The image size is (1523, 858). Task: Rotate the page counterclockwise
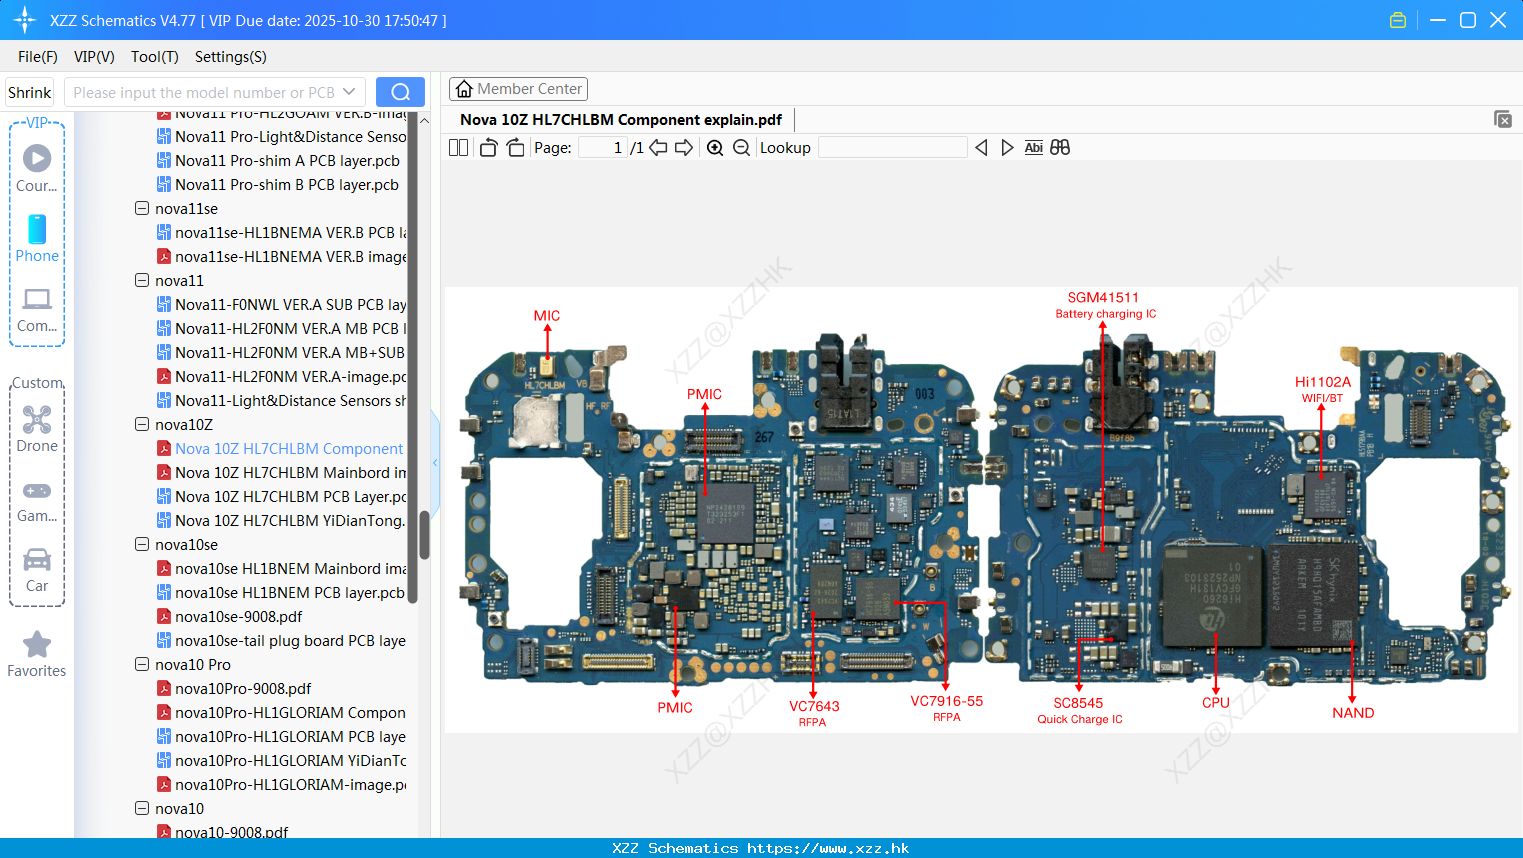click(489, 148)
